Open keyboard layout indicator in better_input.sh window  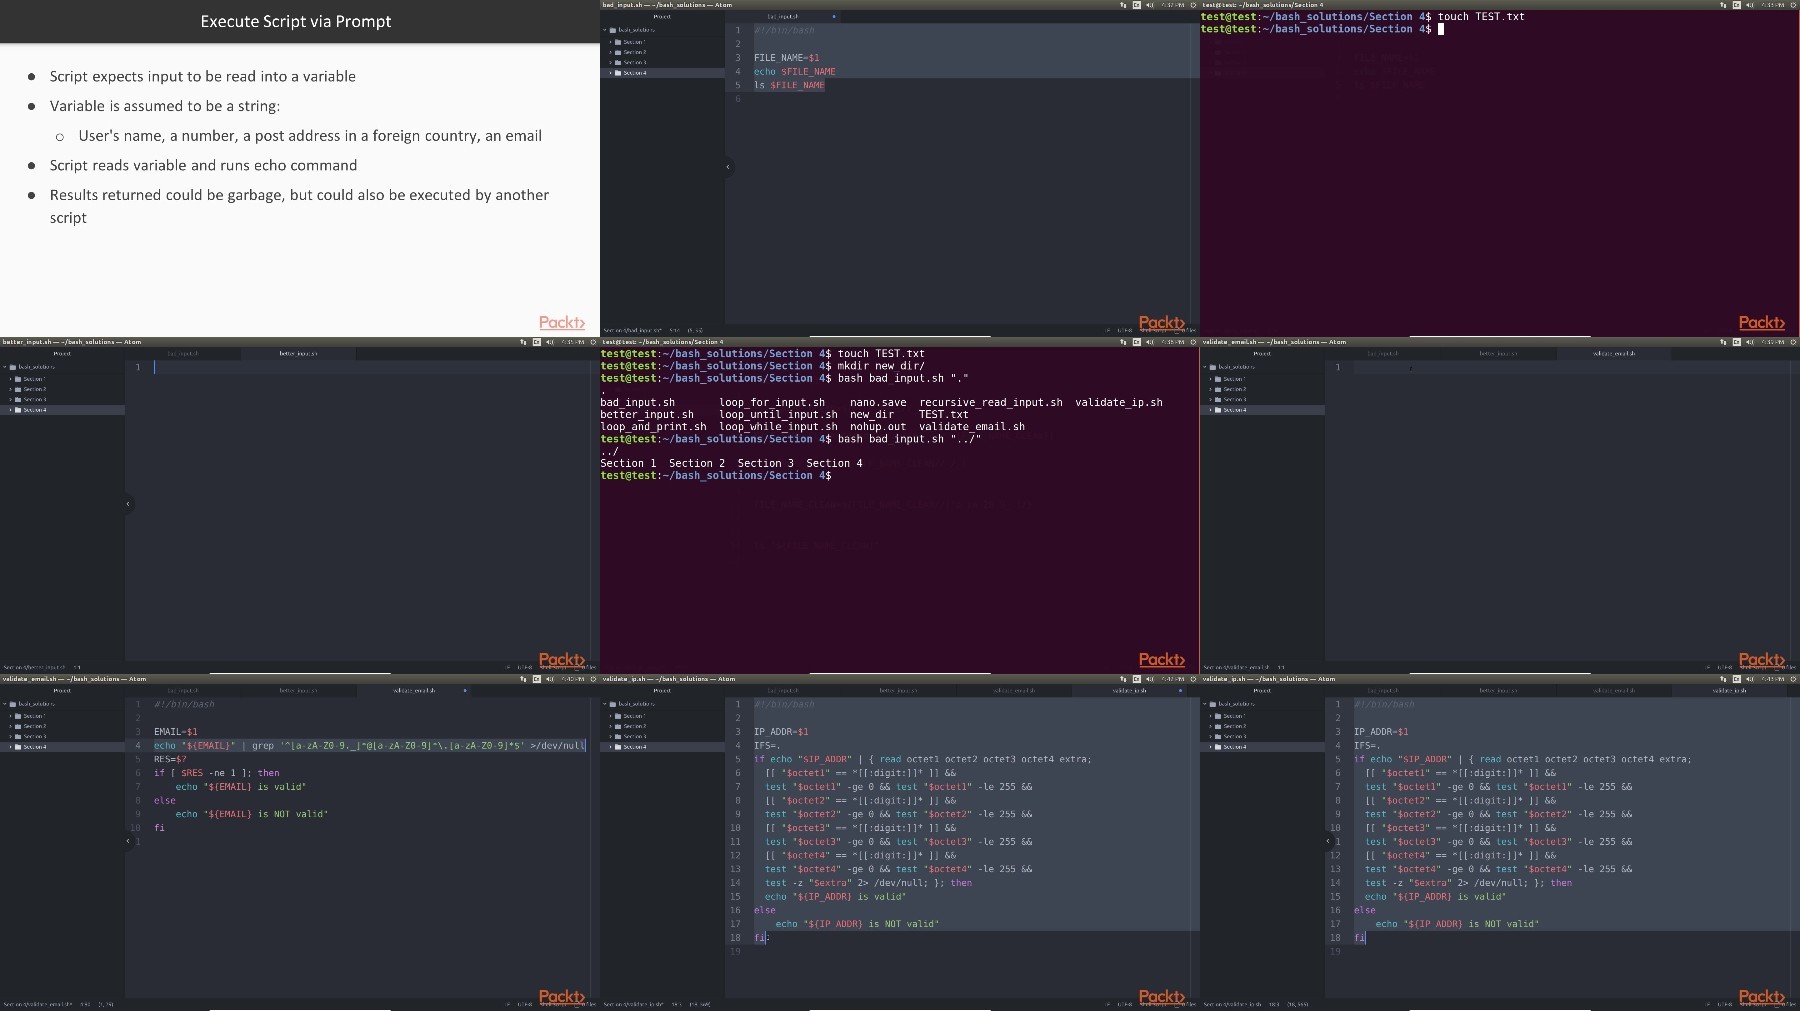pos(537,342)
